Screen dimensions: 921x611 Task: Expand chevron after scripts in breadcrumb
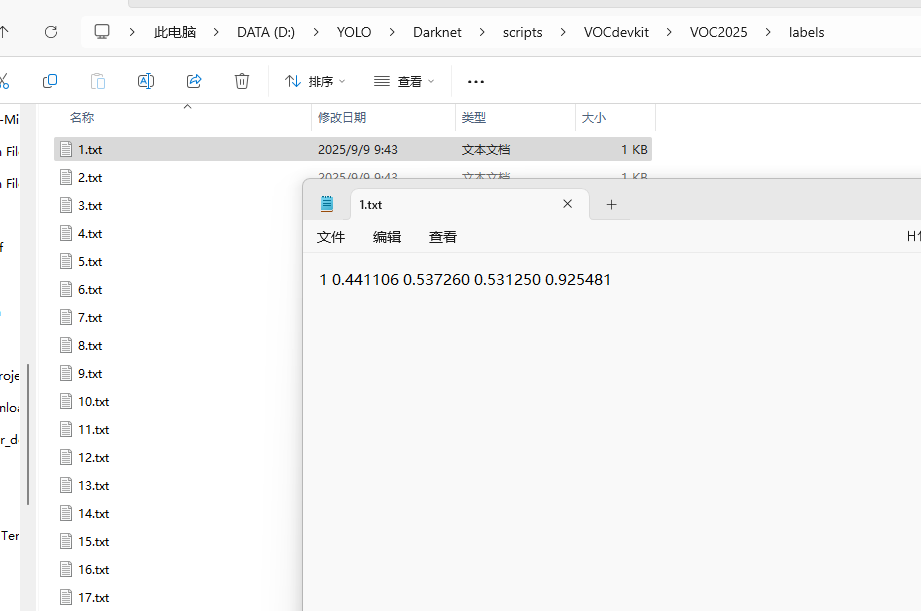563,32
